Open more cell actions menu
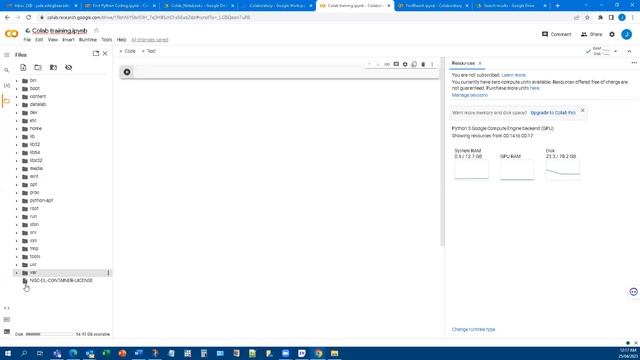This screenshot has height=360, width=640. 432,64
